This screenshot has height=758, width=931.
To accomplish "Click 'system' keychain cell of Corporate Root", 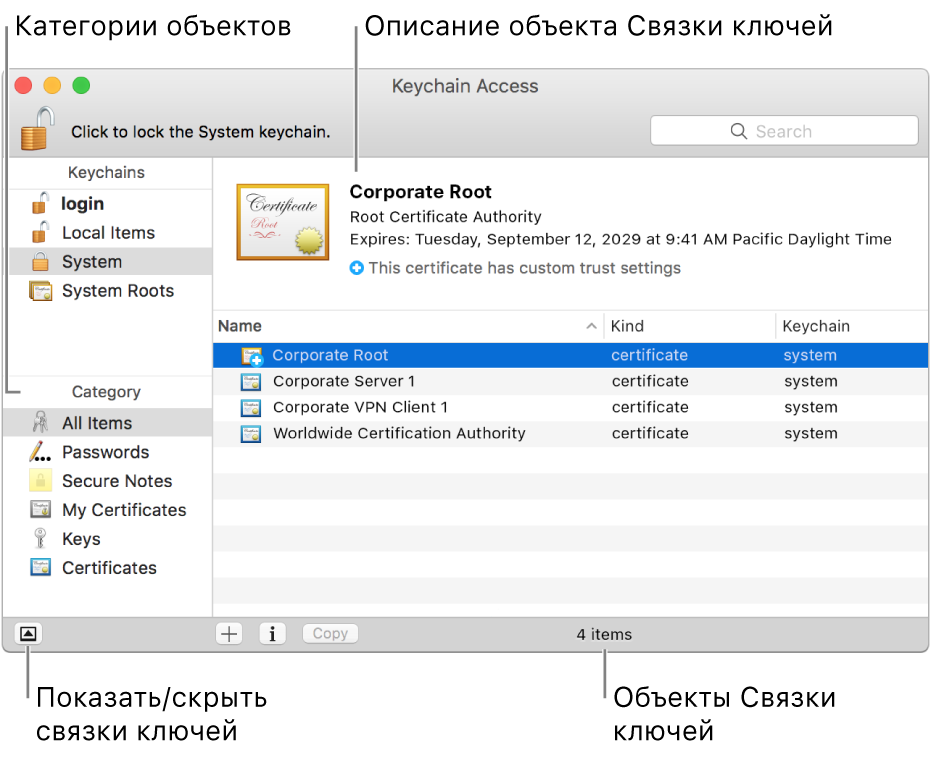I will pos(810,355).
